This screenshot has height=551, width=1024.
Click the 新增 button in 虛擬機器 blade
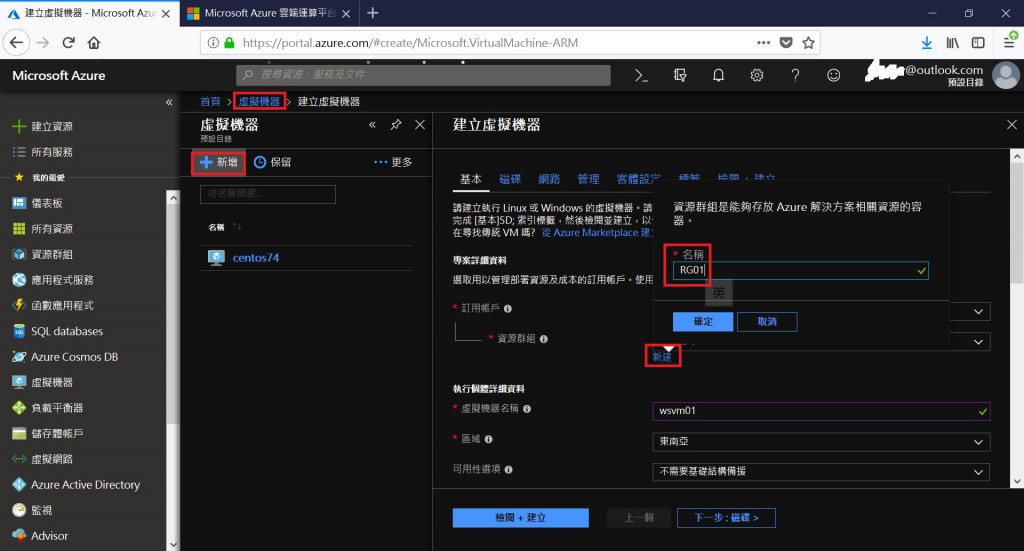pyautogui.click(x=219, y=162)
